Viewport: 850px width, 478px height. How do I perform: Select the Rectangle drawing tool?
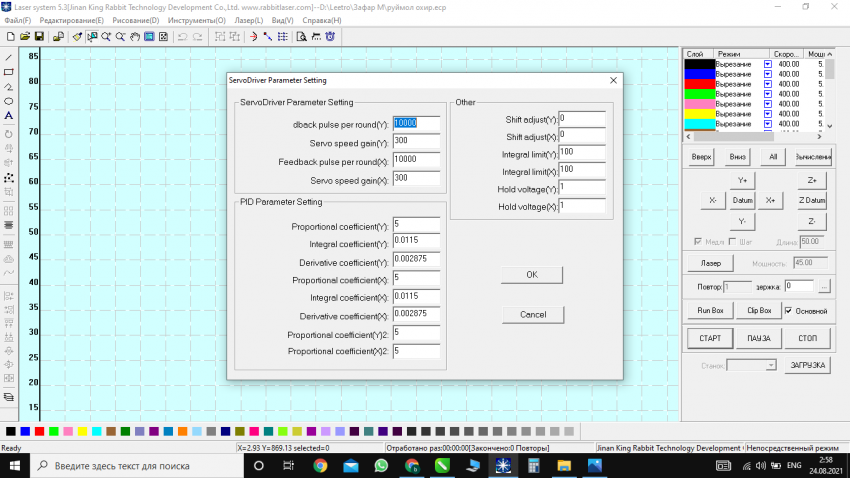9,72
